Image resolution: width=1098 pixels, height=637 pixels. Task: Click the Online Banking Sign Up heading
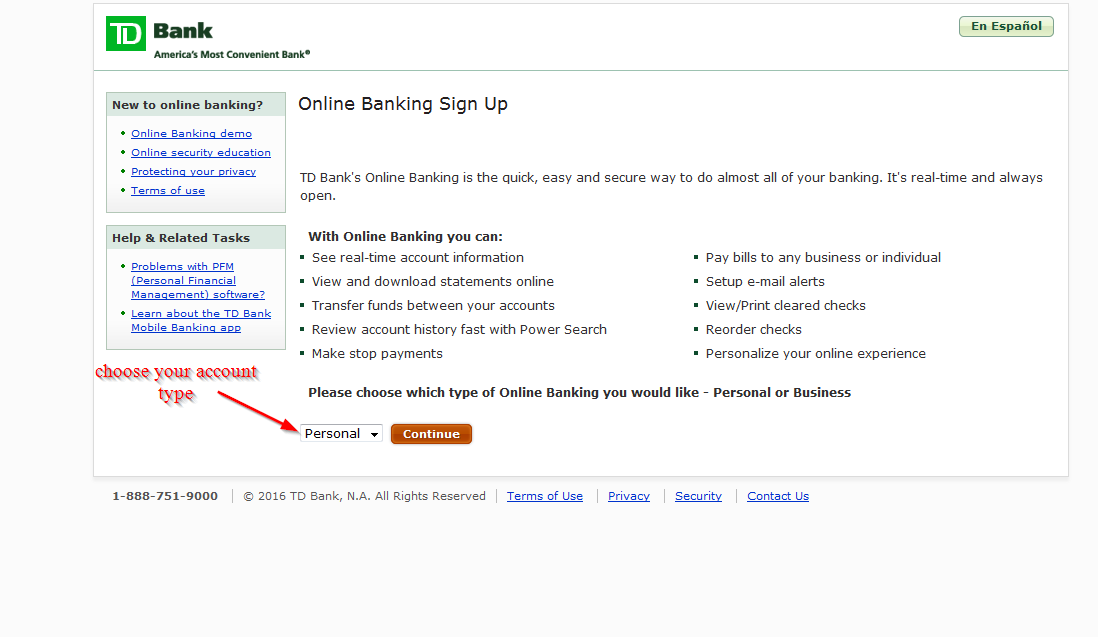403,104
